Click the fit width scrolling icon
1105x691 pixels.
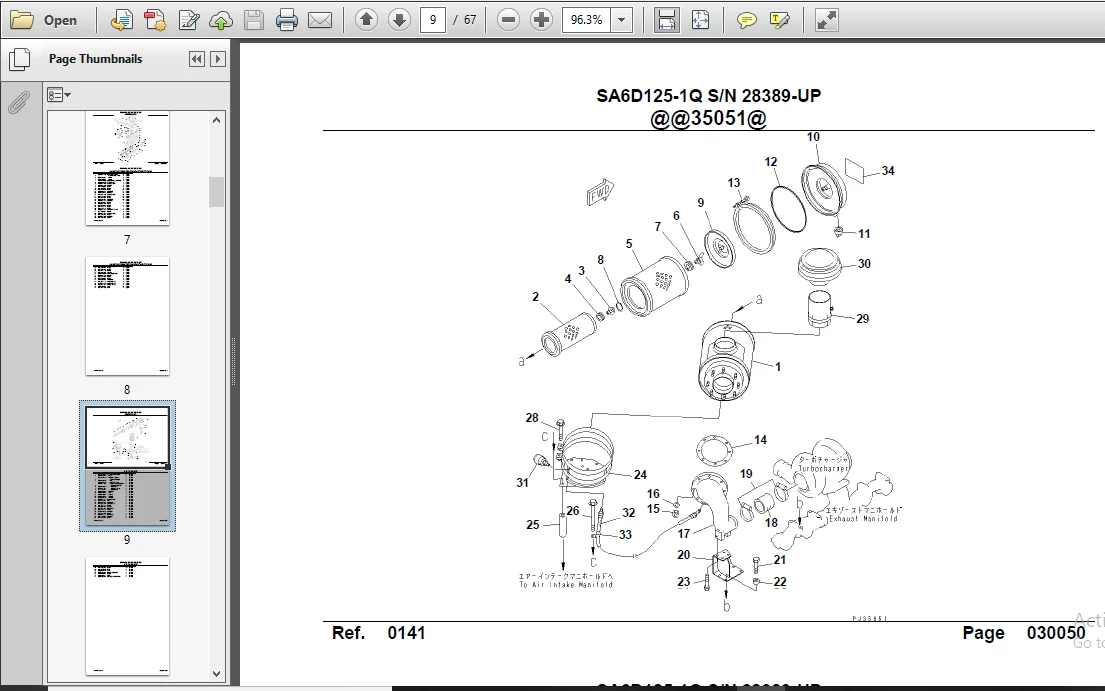coord(666,20)
